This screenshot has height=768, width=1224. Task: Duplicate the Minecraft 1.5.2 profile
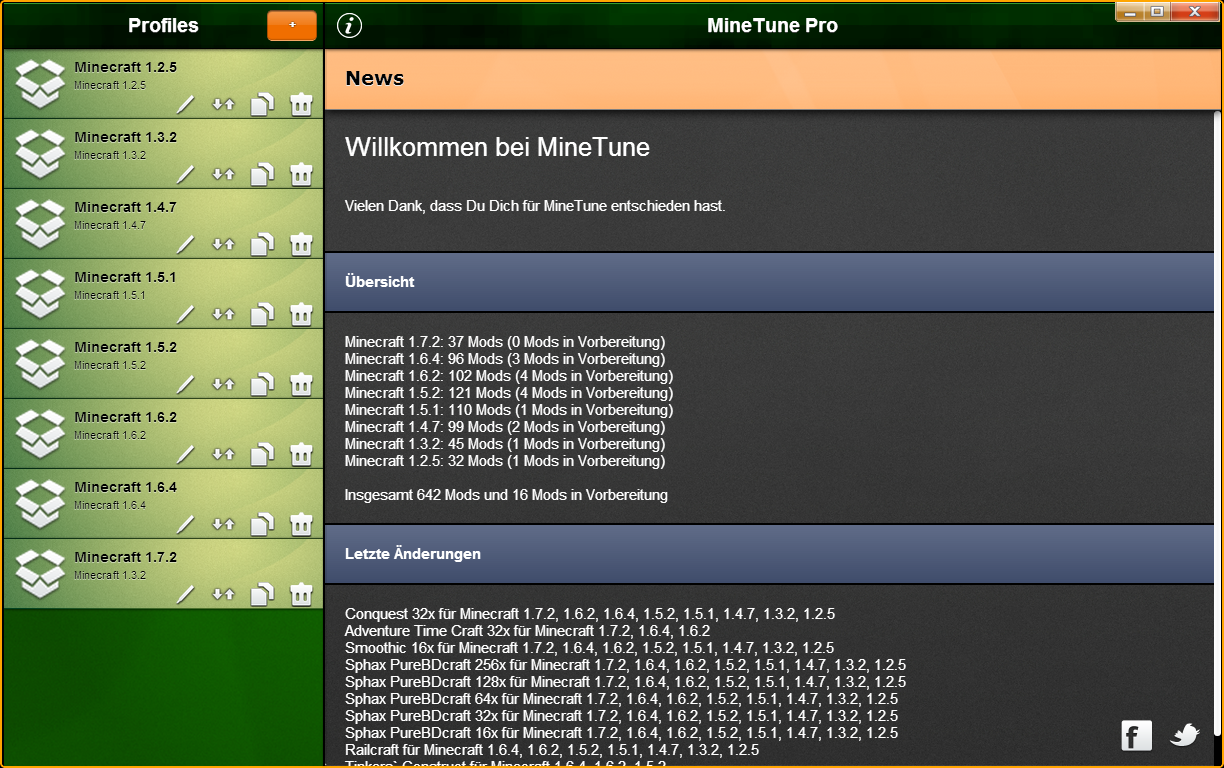(x=262, y=384)
